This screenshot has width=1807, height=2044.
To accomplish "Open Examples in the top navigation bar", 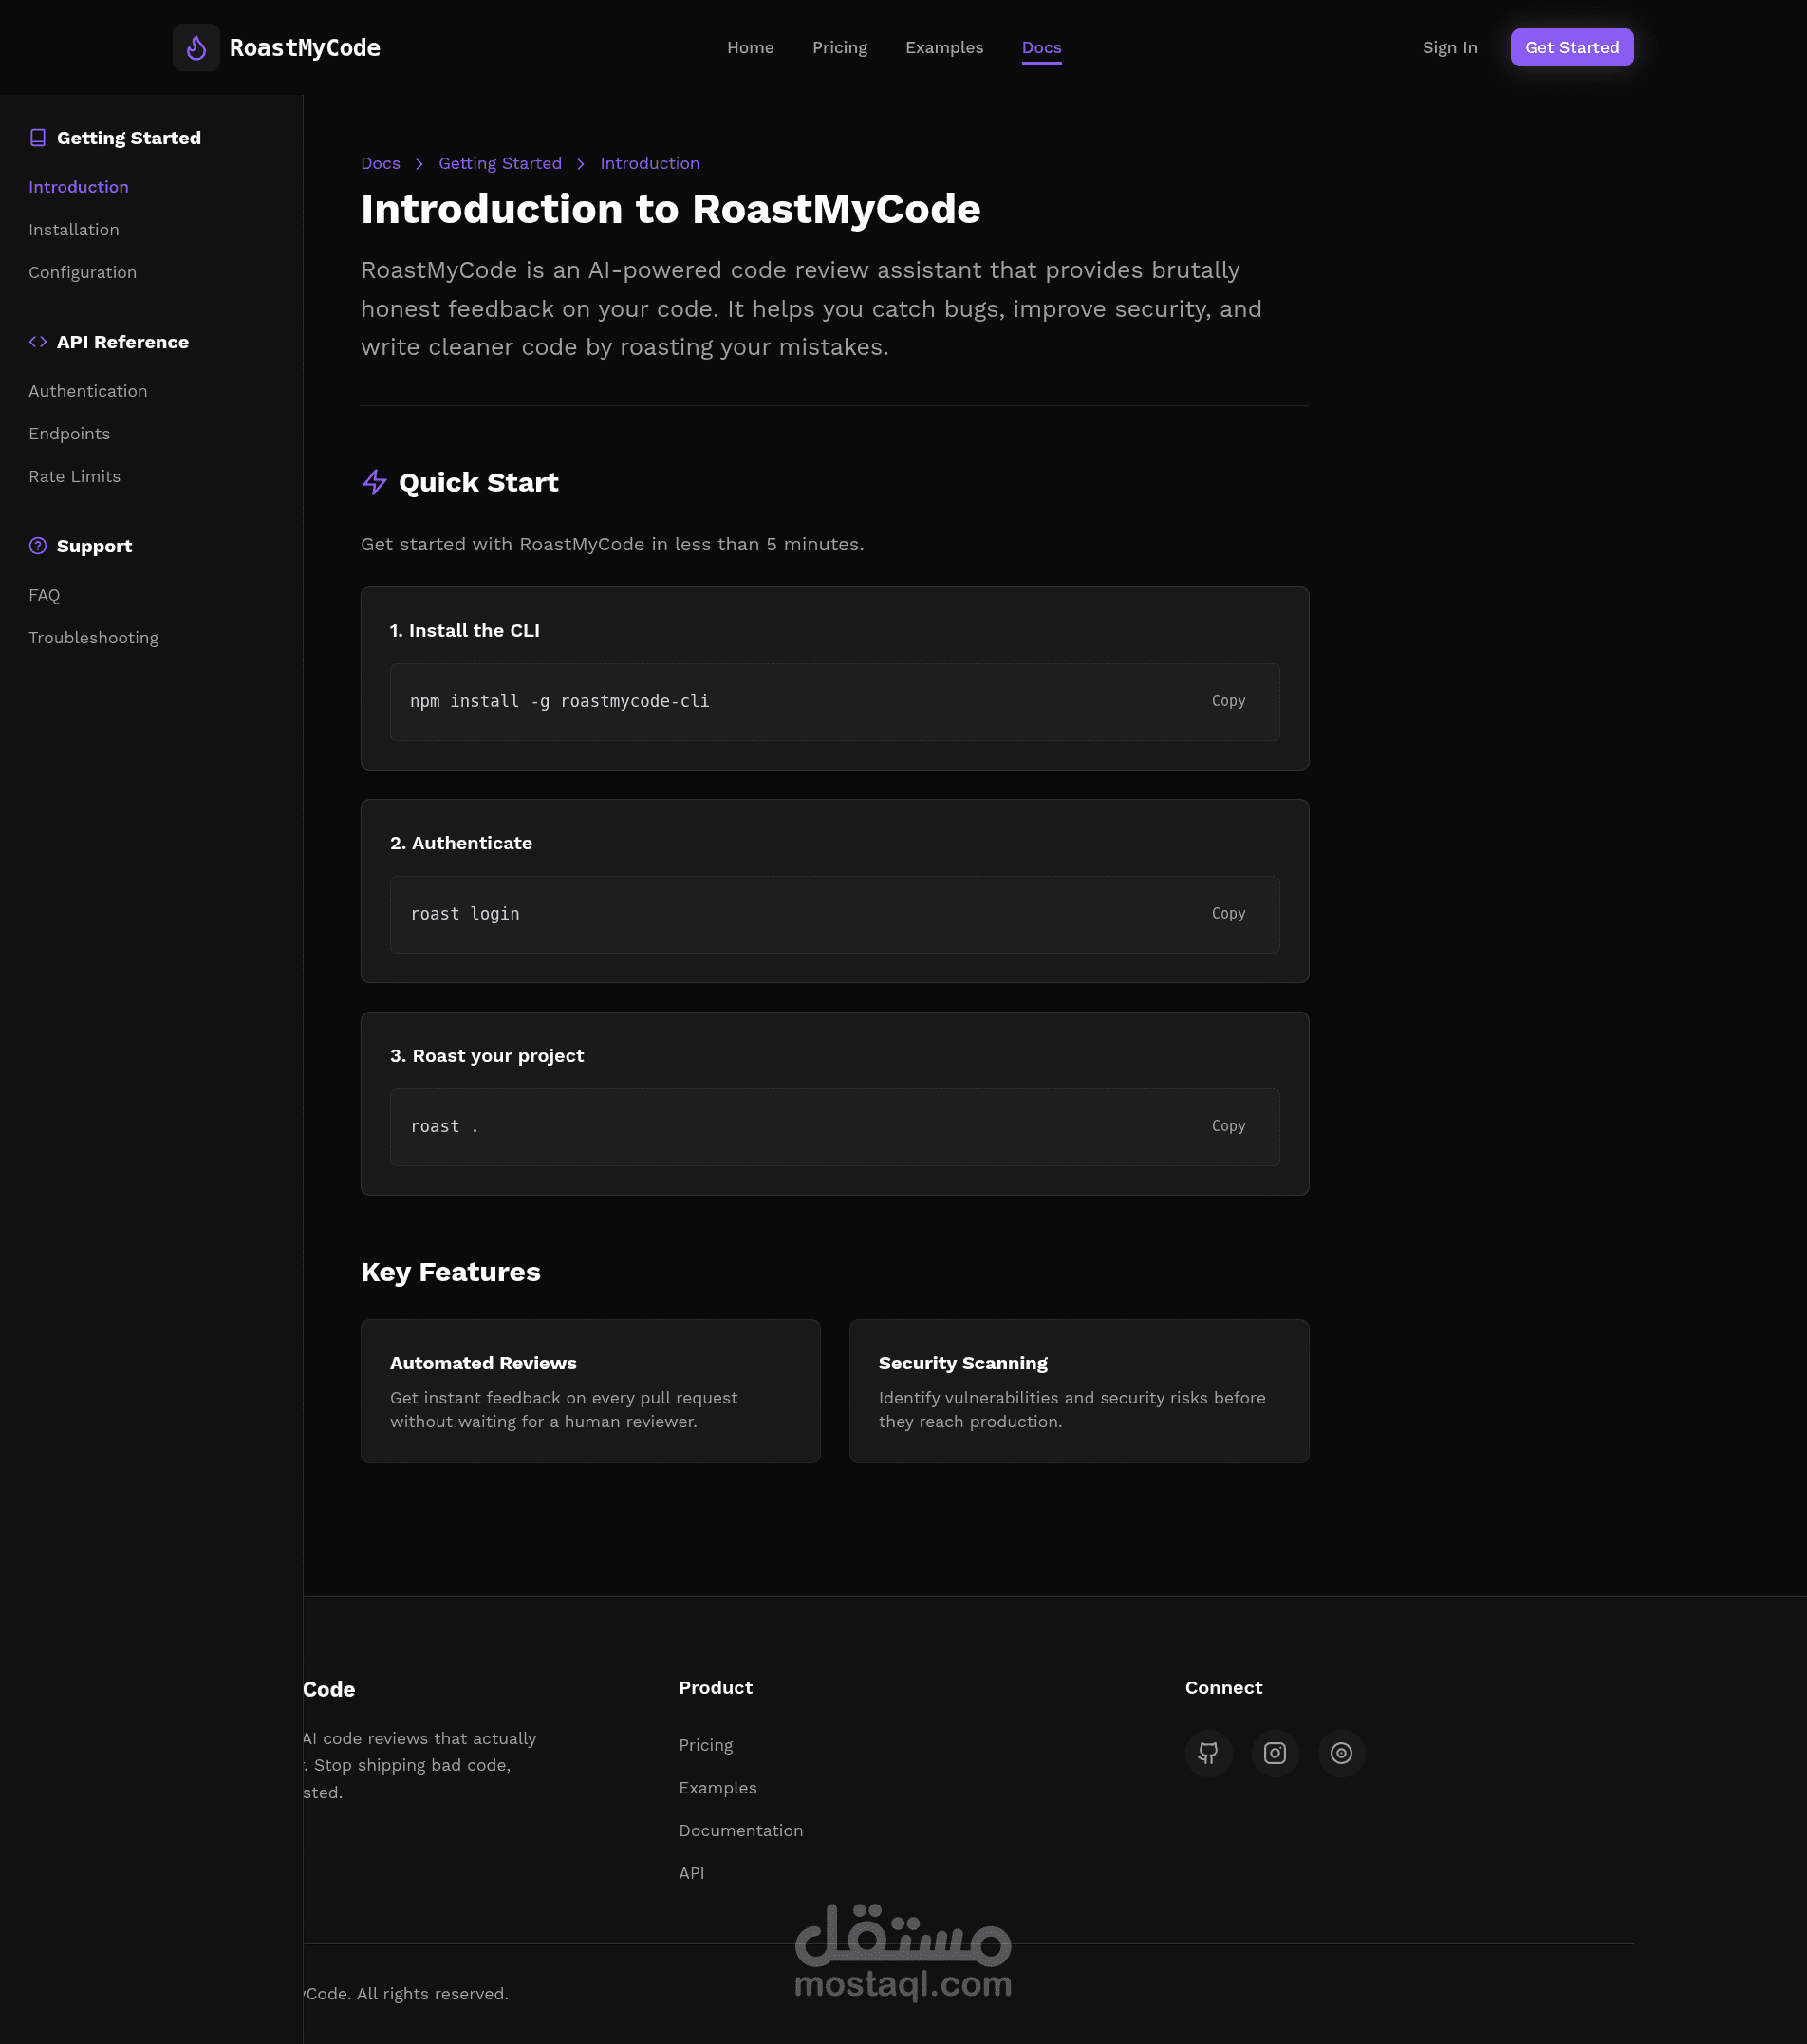I will tap(944, 48).
